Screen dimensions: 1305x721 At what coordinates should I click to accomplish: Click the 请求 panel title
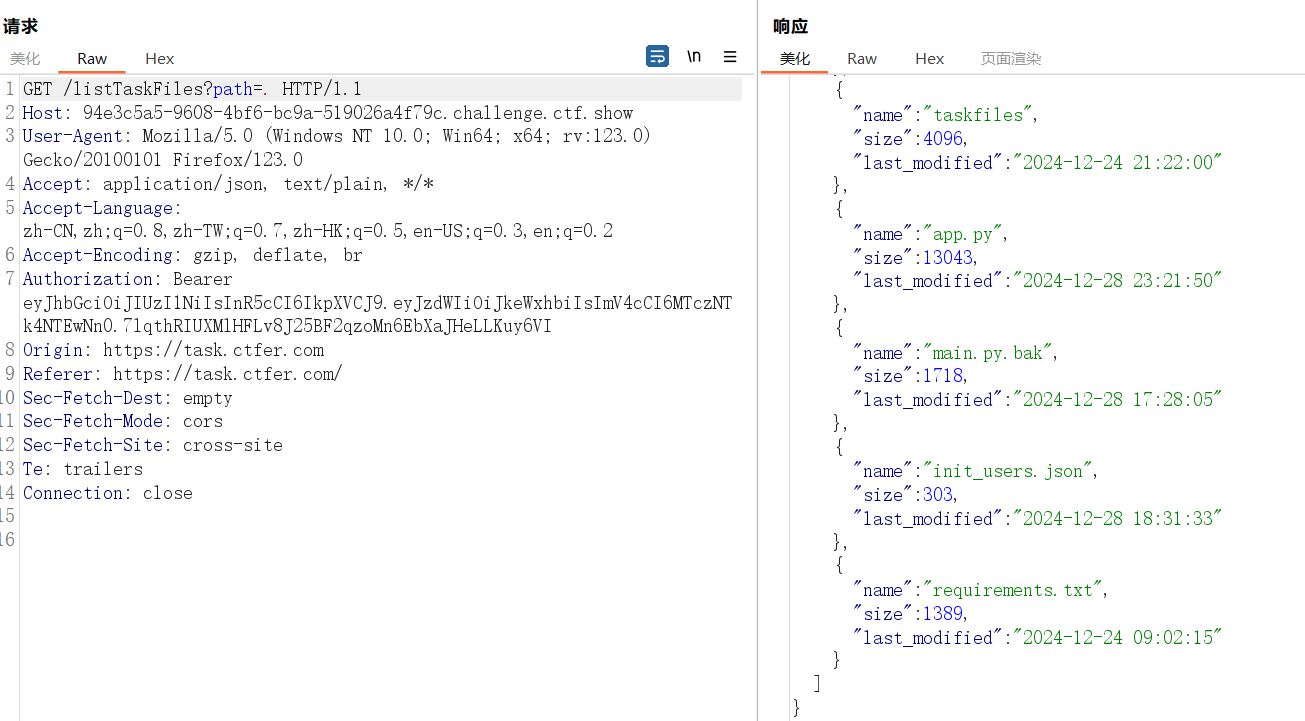(19, 27)
